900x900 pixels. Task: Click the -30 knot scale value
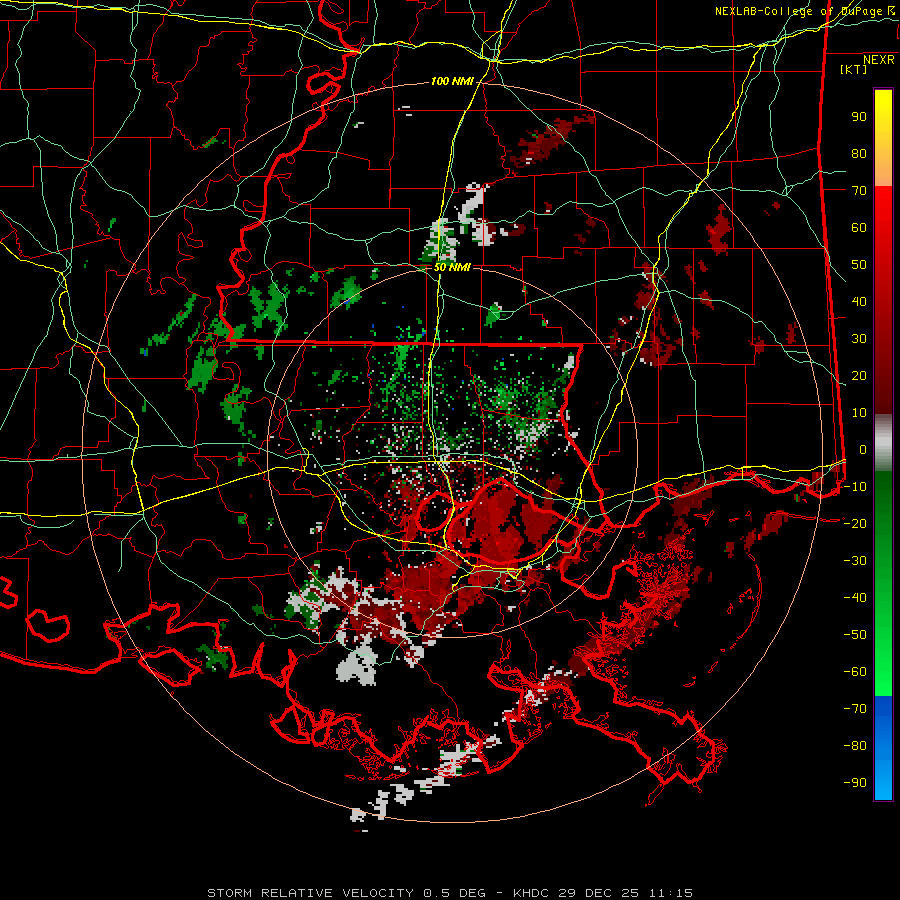point(855,561)
